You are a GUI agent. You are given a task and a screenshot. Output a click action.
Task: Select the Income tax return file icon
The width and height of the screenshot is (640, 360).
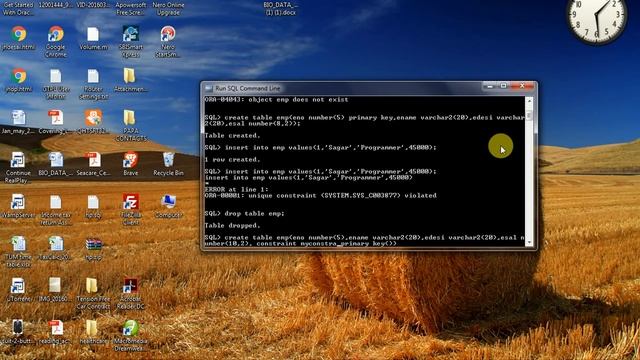coord(56,202)
